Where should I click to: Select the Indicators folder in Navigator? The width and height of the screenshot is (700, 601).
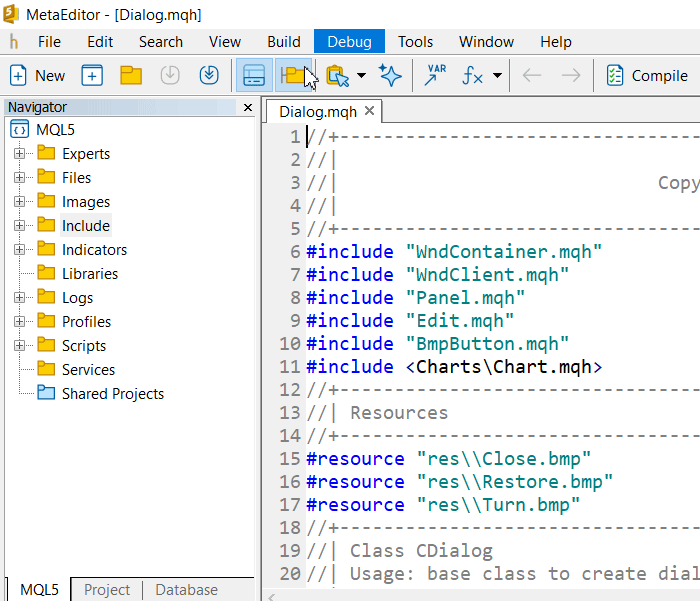tap(94, 250)
